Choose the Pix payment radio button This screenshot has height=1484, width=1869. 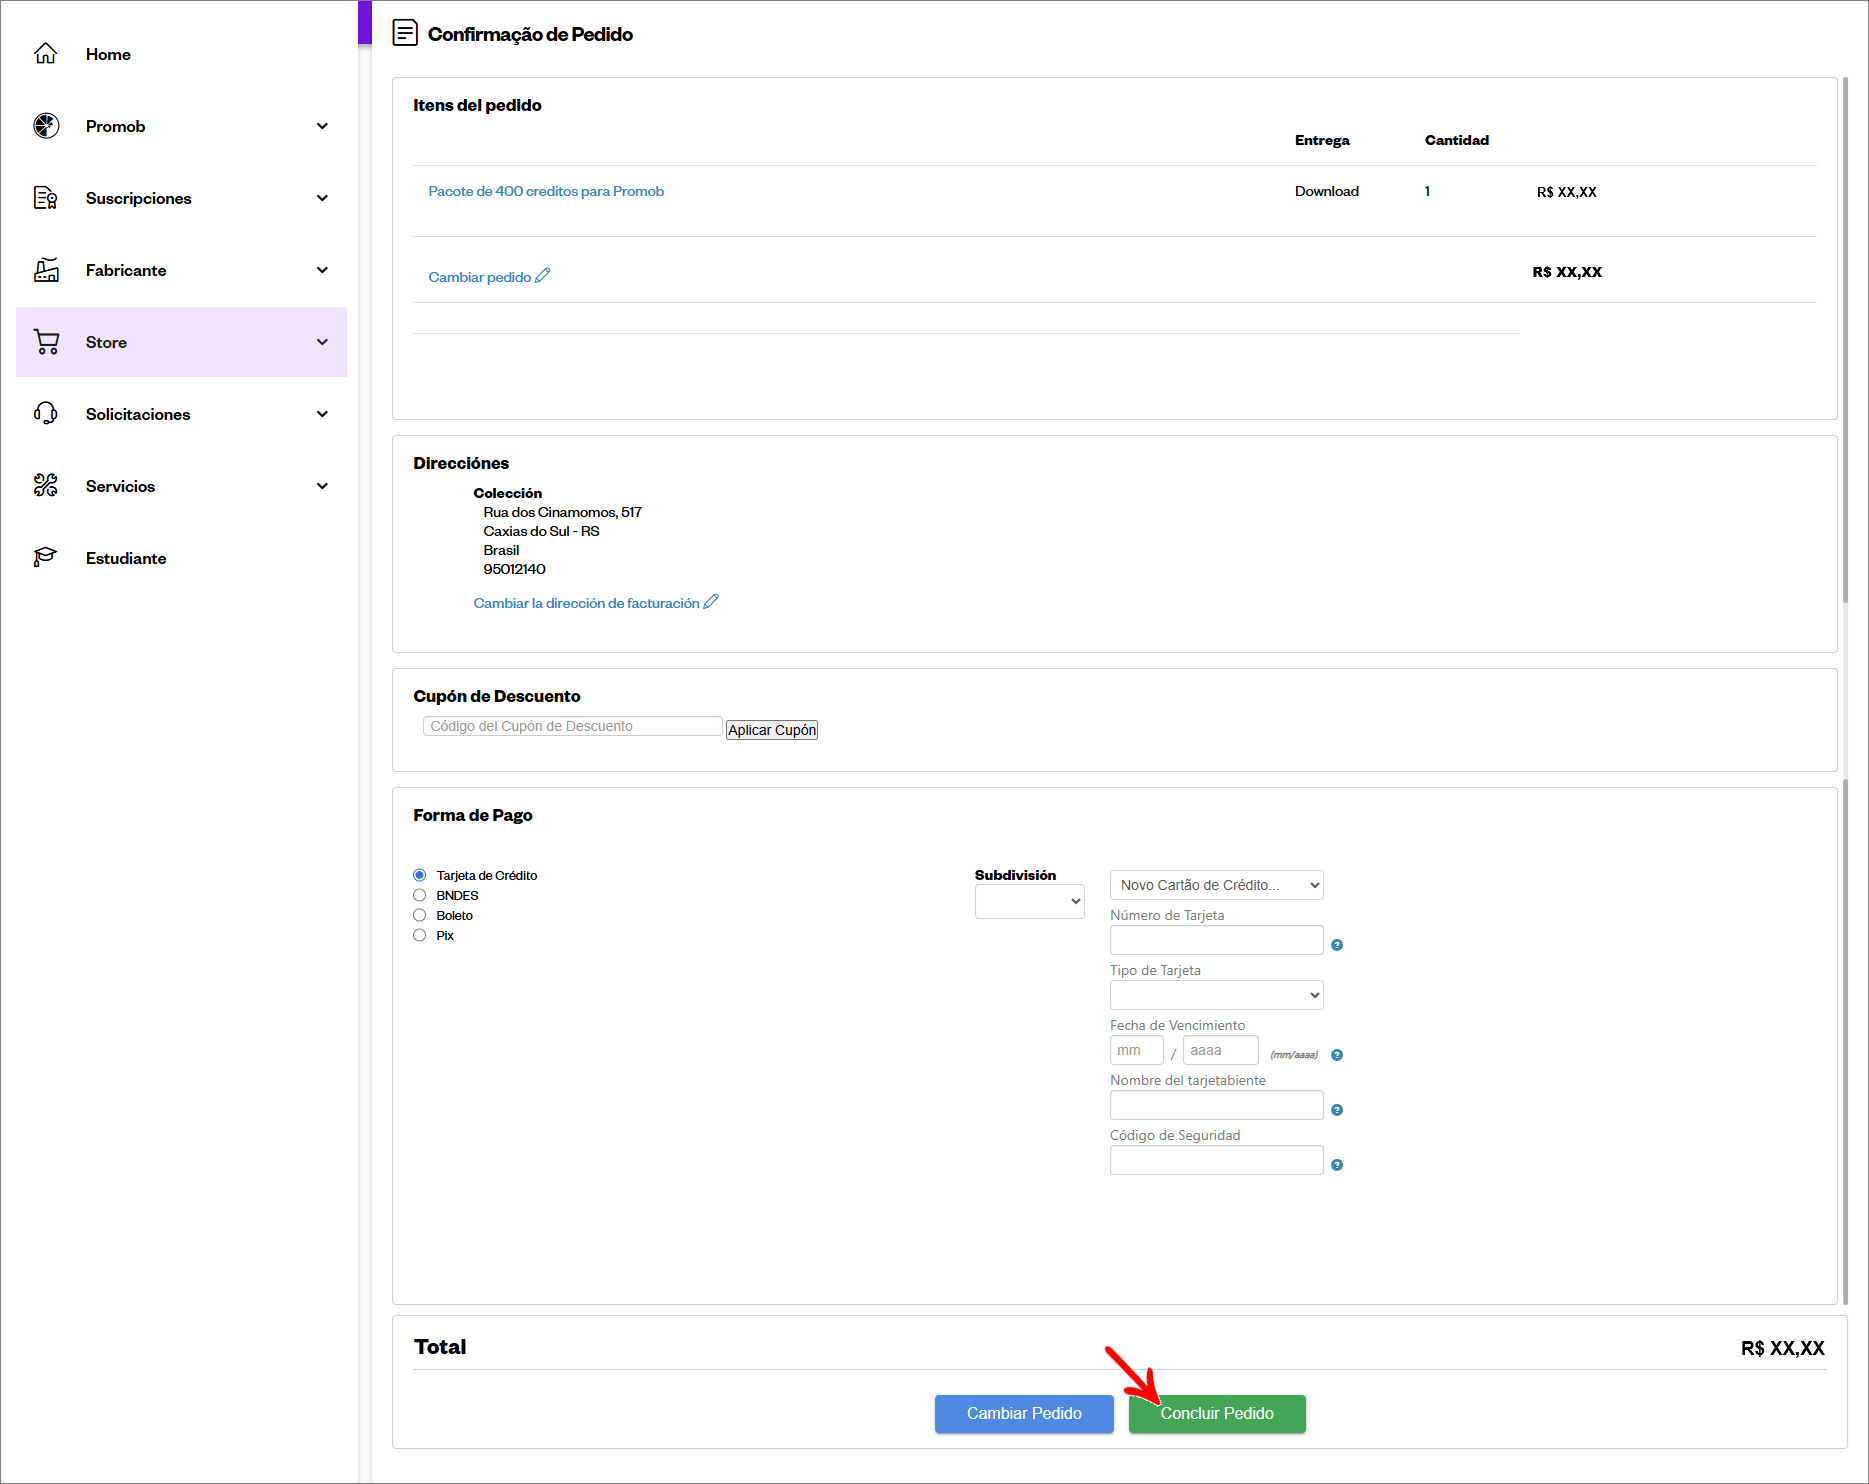click(420, 936)
